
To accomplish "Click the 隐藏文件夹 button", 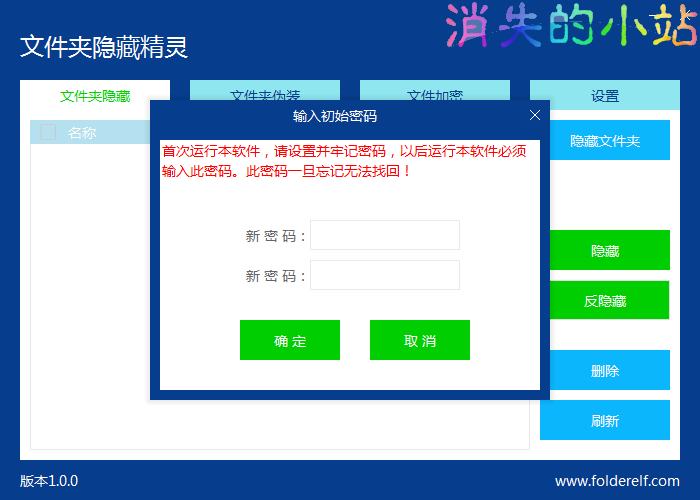I will tap(610, 140).
